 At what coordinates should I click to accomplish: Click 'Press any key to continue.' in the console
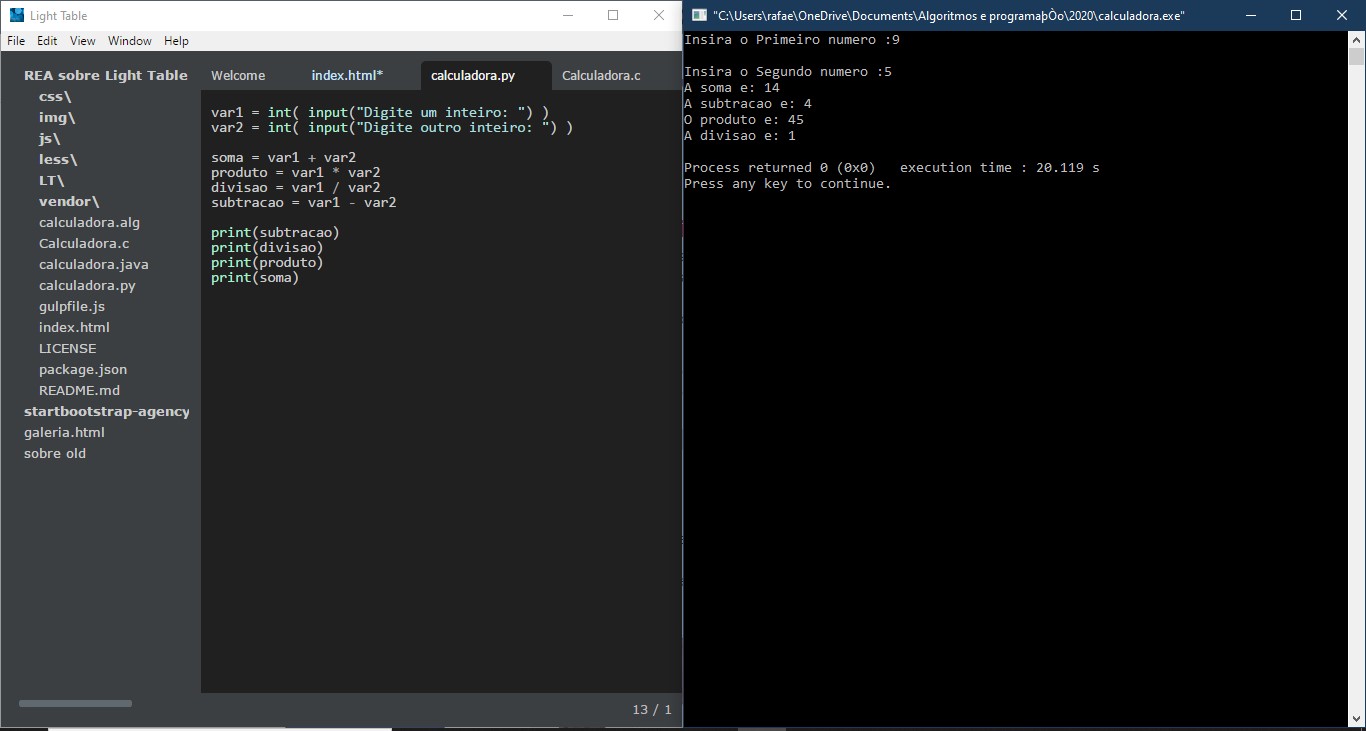[x=788, y=184]
